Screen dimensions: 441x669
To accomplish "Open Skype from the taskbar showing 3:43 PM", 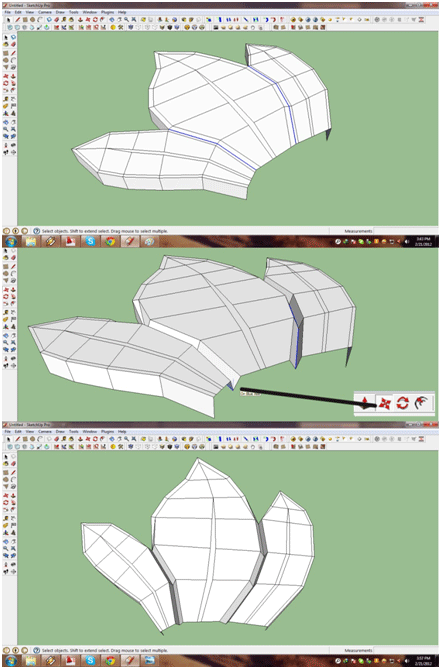I will 90,241.
